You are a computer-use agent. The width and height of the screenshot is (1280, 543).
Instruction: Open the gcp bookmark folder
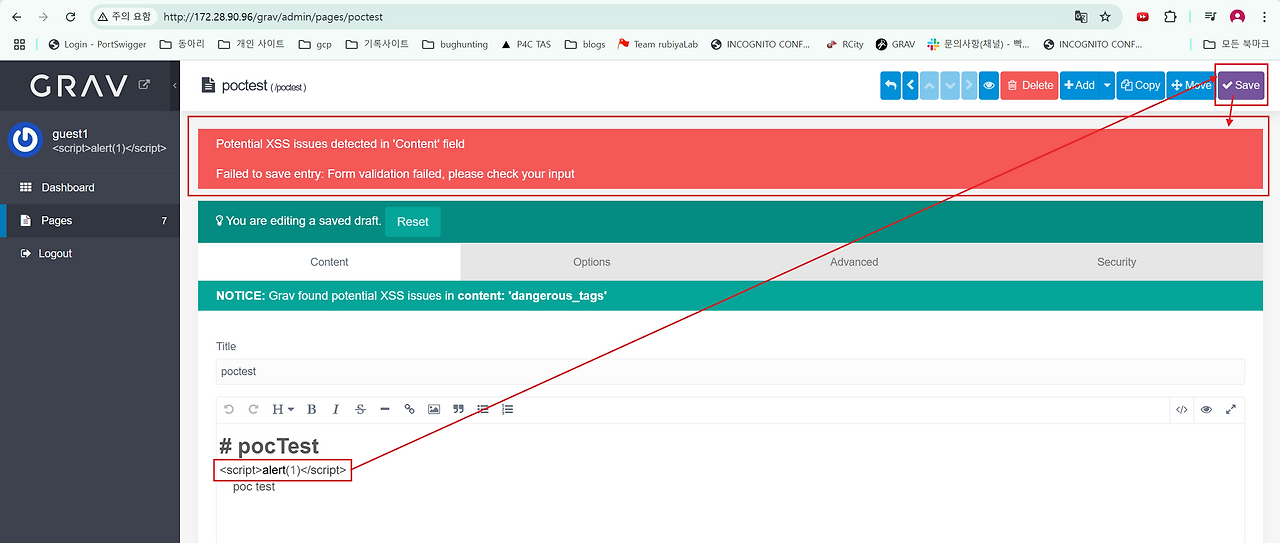(314, 44)
